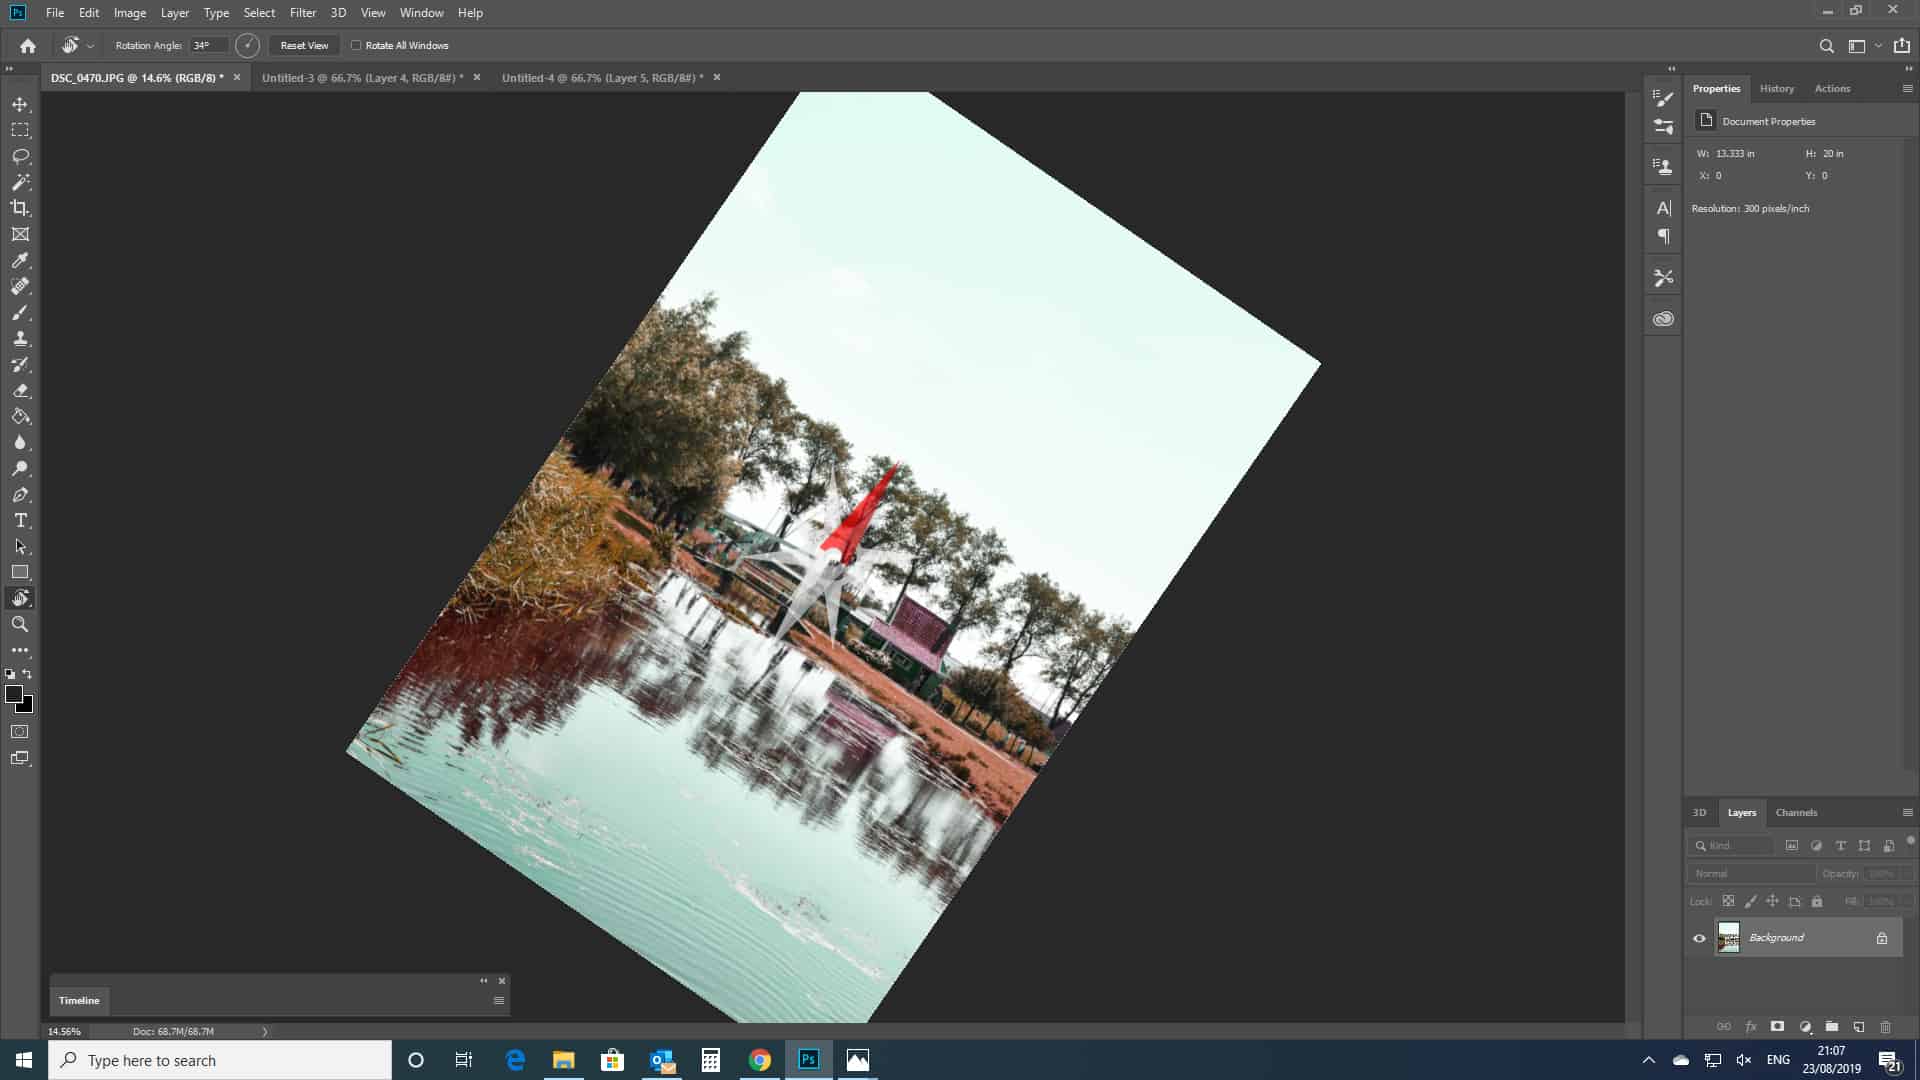
Task: Toggle lock all for layer
Action: pos(1817,901)
